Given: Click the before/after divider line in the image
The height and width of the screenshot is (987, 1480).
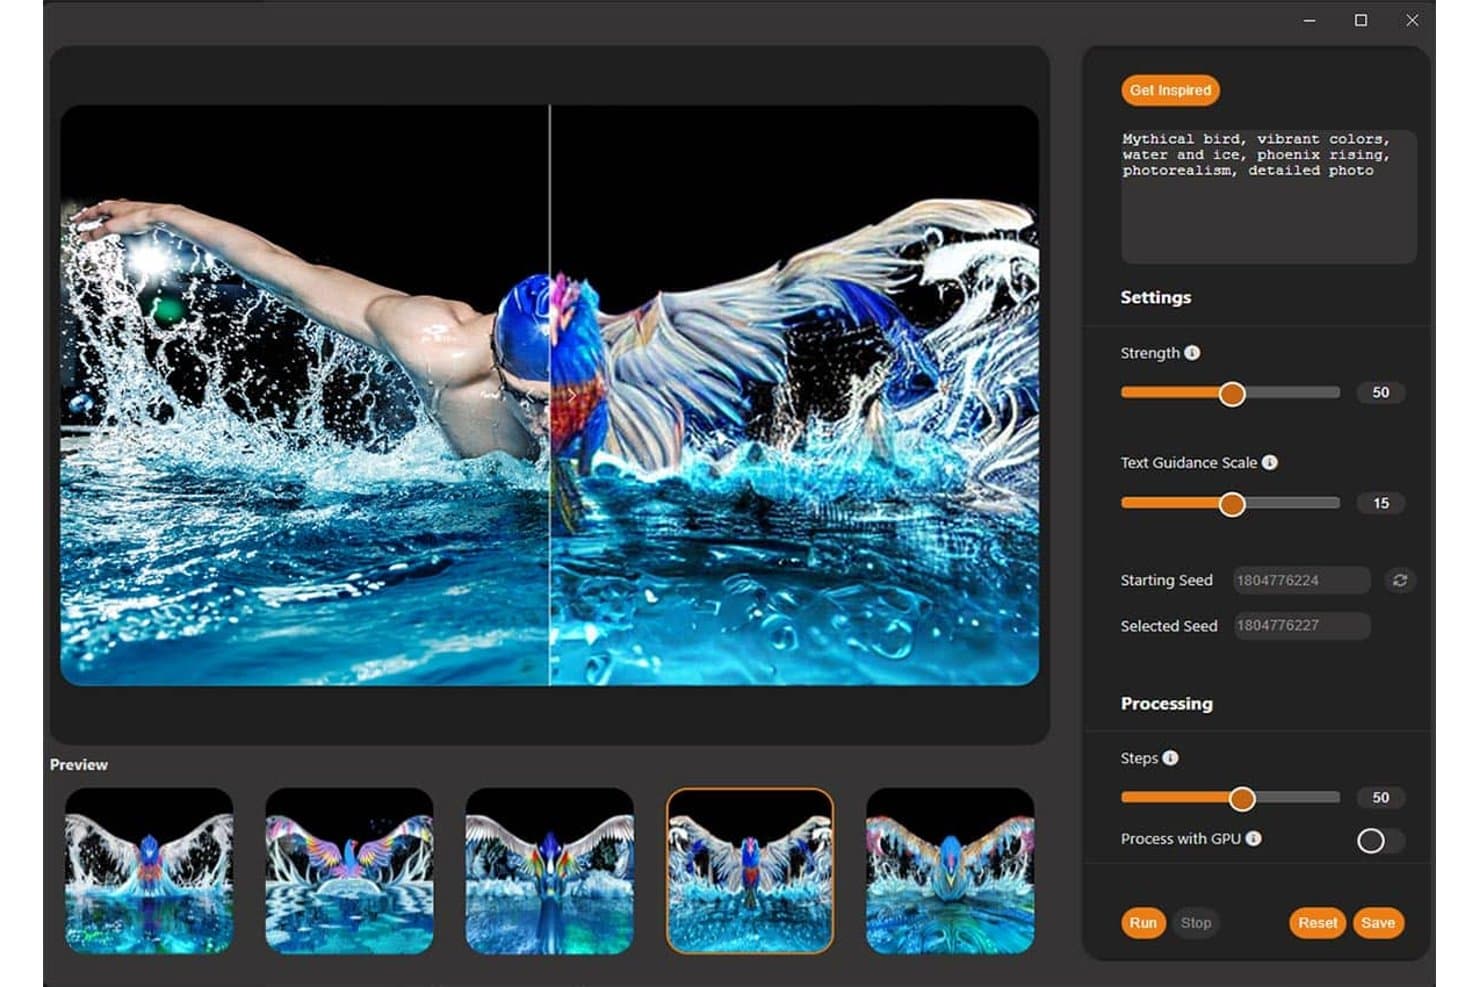Looking at the screenshot, I should point(550,395).
